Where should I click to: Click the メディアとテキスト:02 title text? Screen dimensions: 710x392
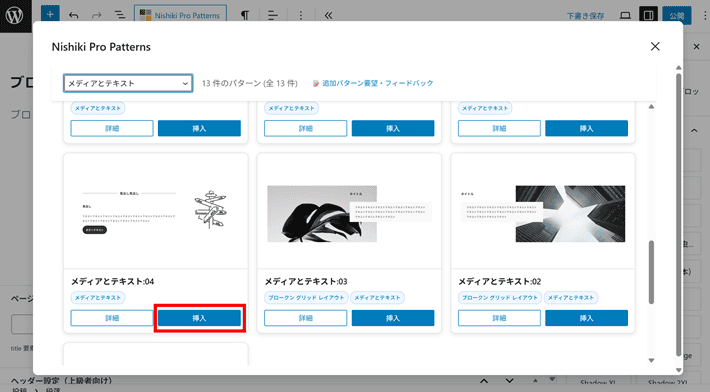pyautogui.click(x=499, y=282)
